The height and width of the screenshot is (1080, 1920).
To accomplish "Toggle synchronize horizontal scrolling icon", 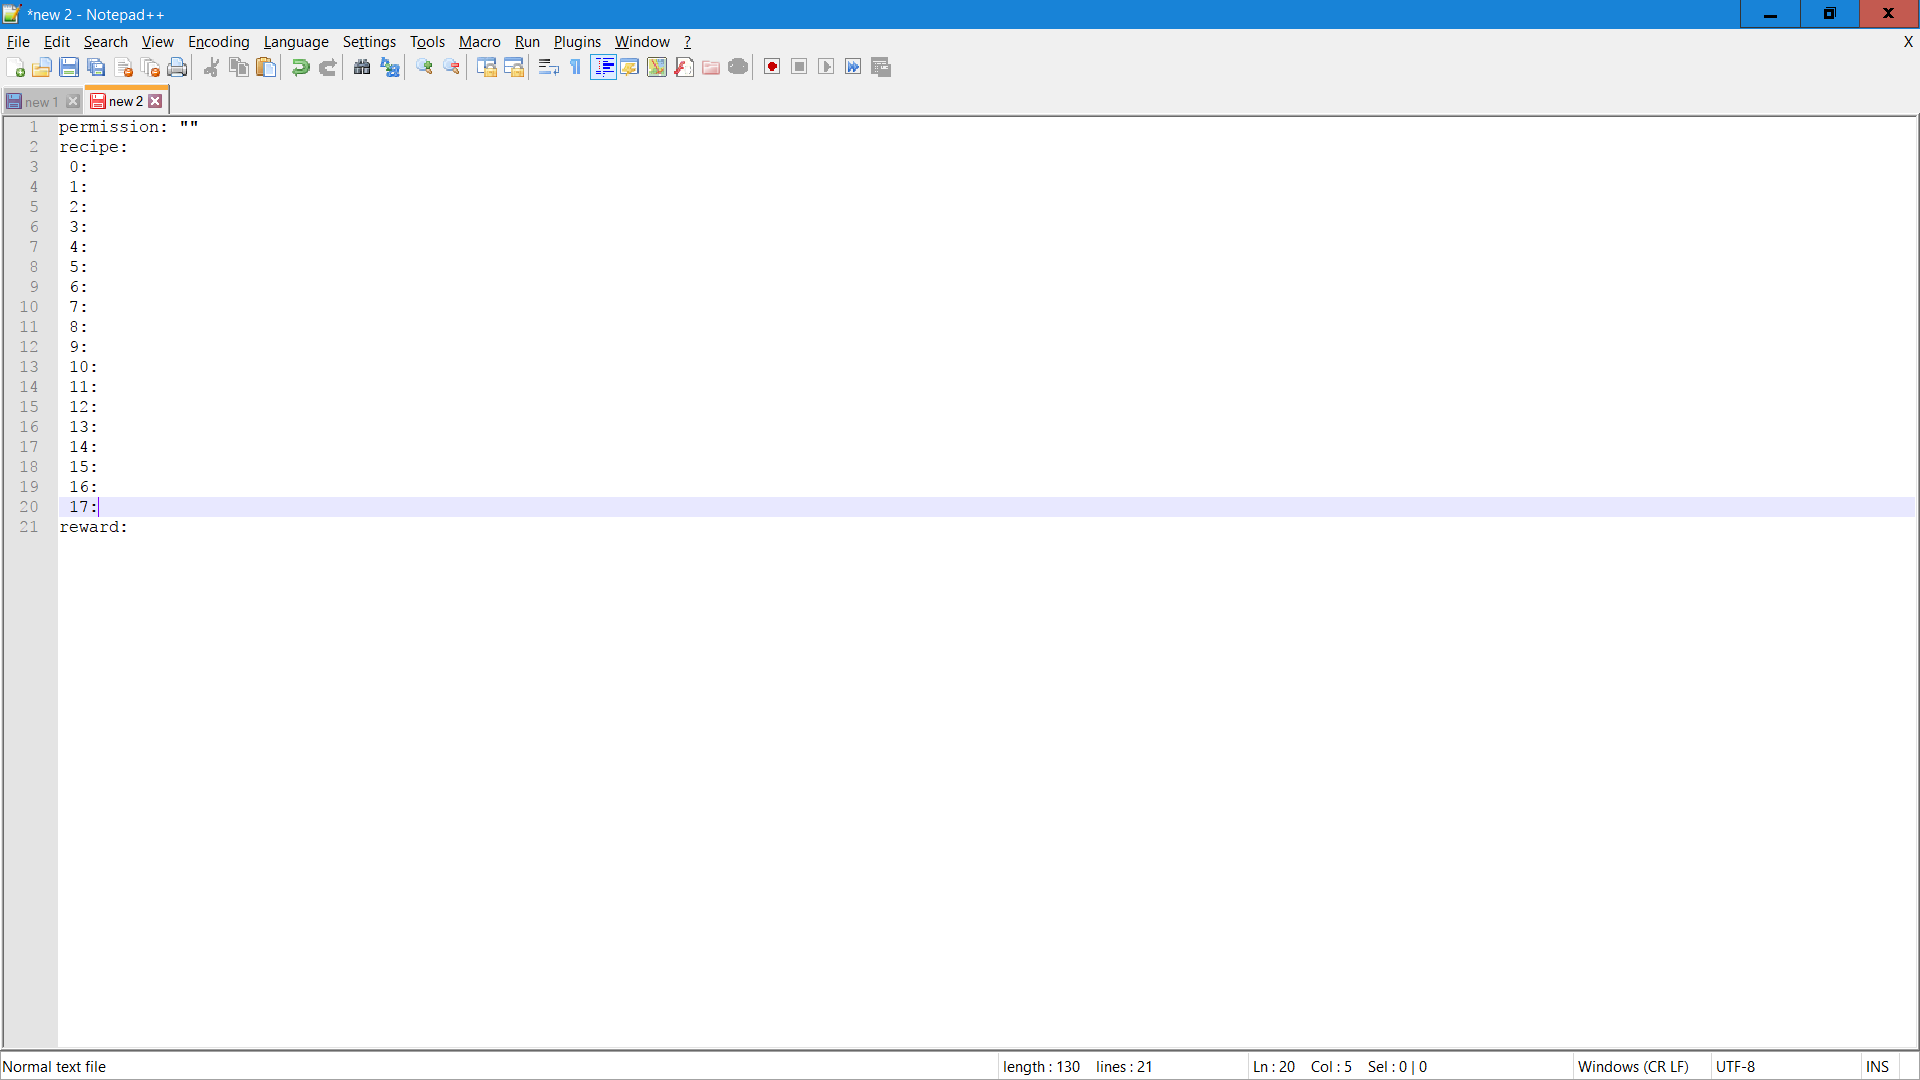I will tap(513, 67).
